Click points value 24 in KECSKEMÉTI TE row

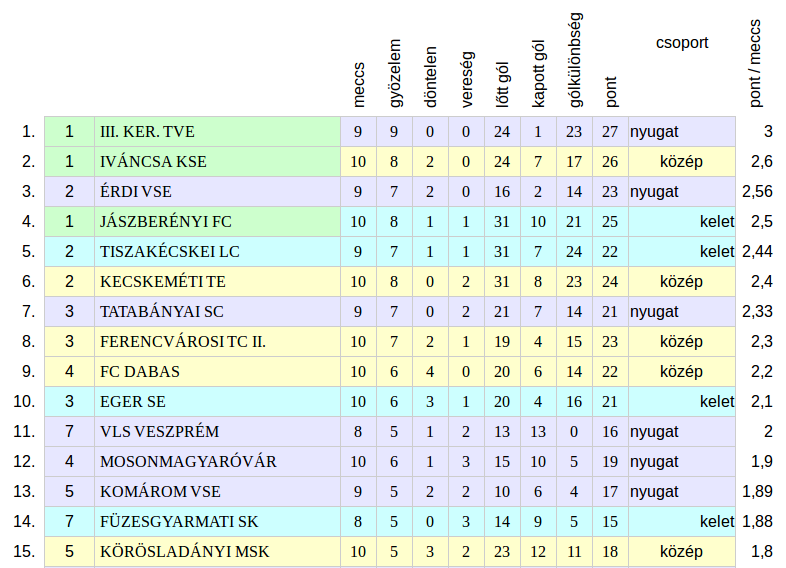[610, 281]
